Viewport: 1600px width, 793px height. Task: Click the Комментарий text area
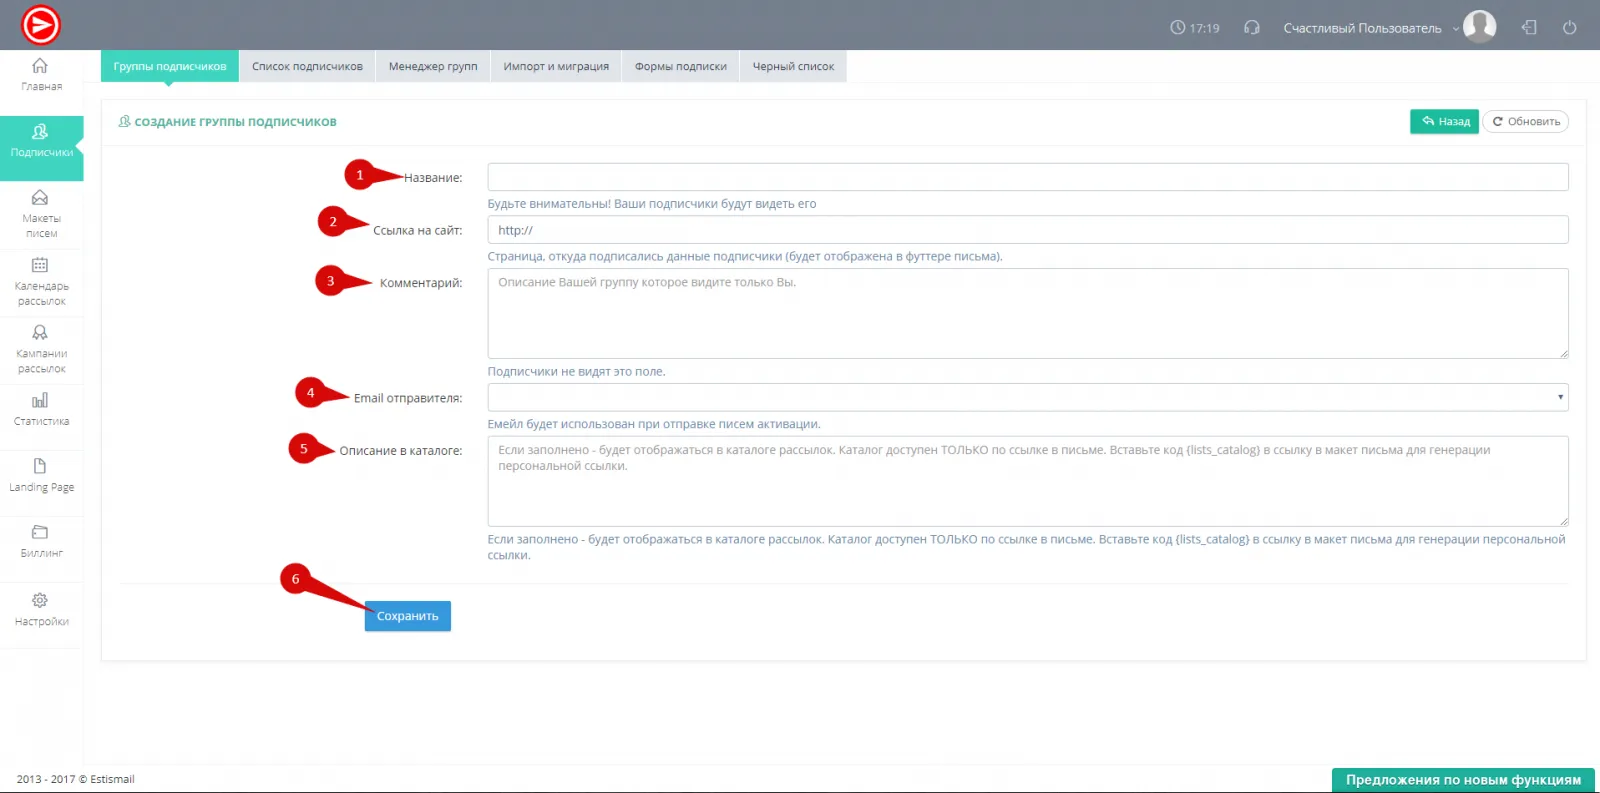click(x=1027, y=313)
